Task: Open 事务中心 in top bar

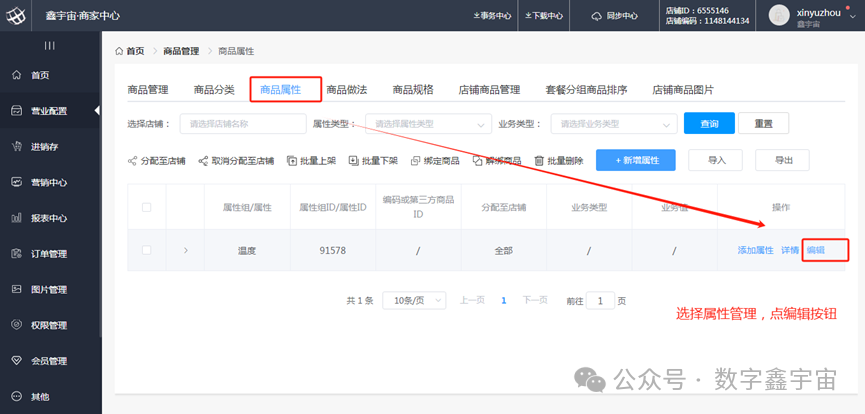Action: coord(492,16)
